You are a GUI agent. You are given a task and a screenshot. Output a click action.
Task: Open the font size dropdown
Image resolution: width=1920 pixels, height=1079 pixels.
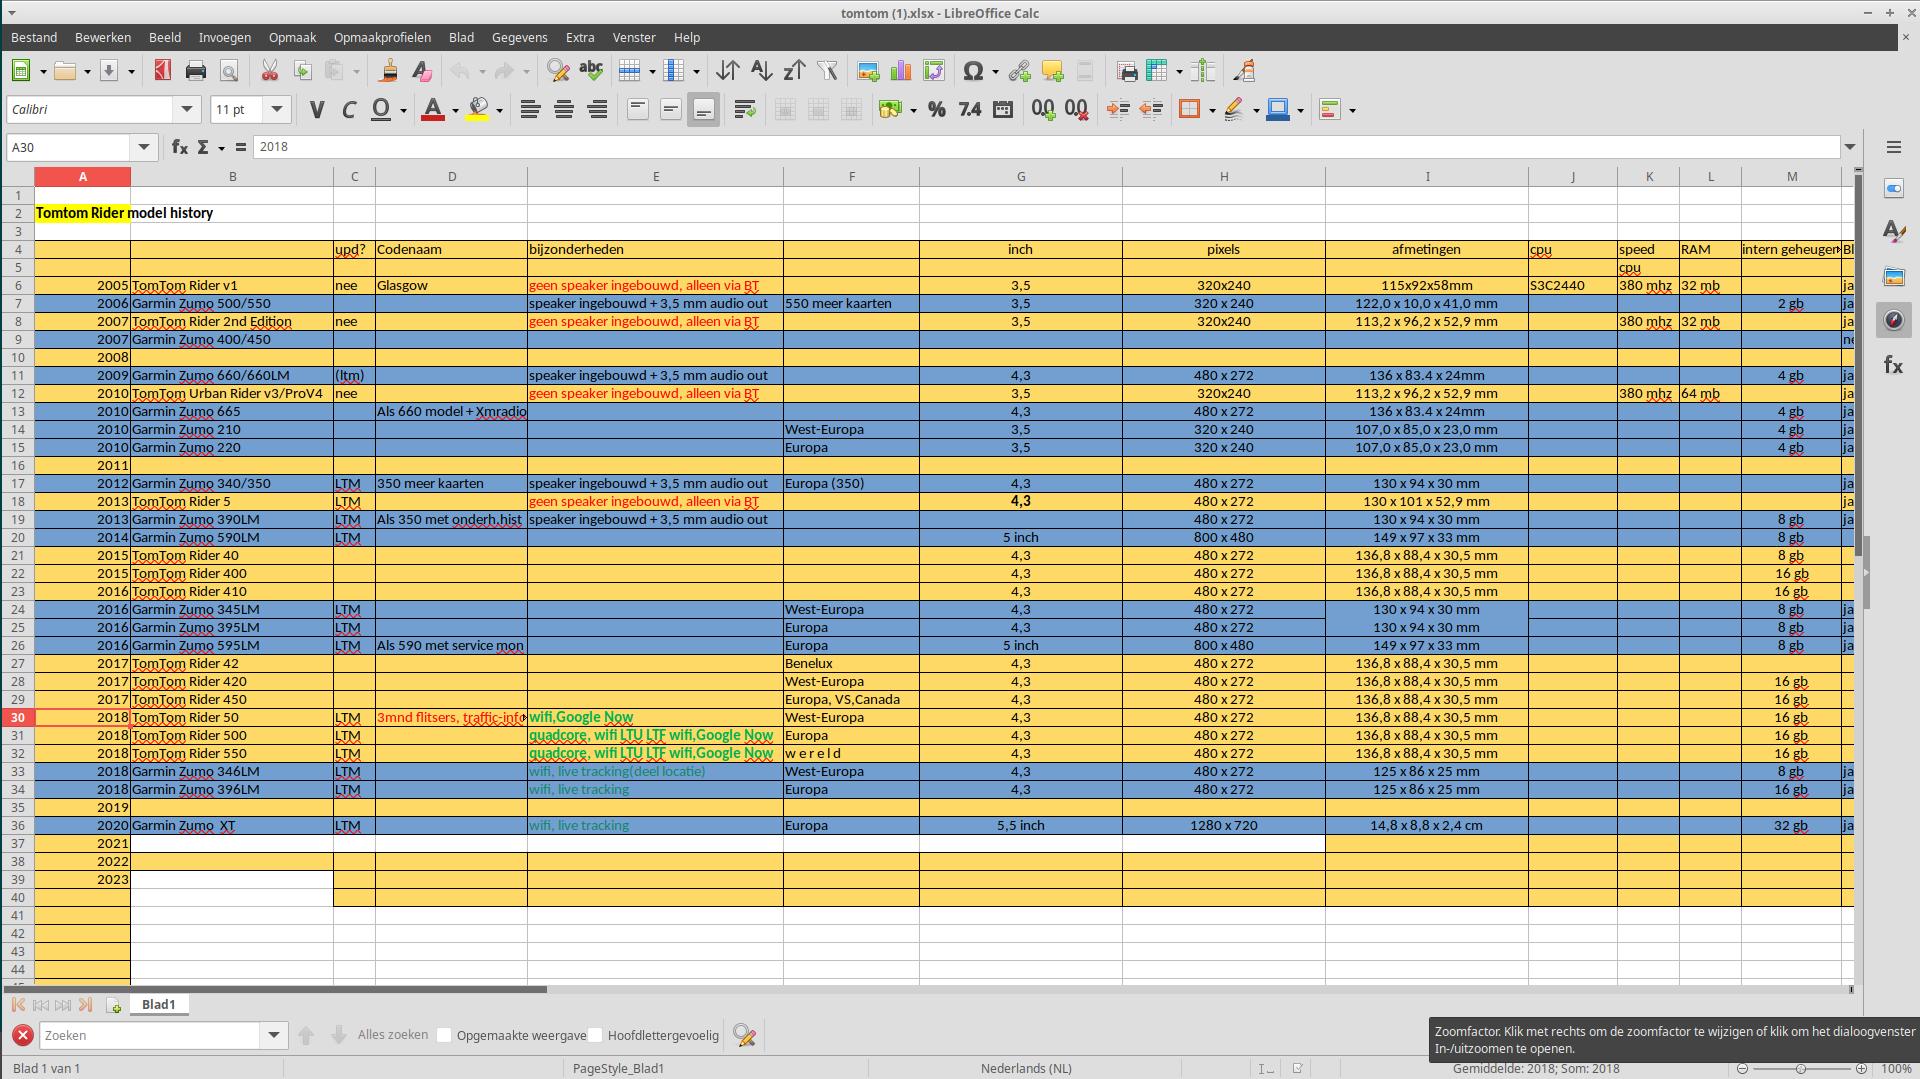tap(277, 110)
